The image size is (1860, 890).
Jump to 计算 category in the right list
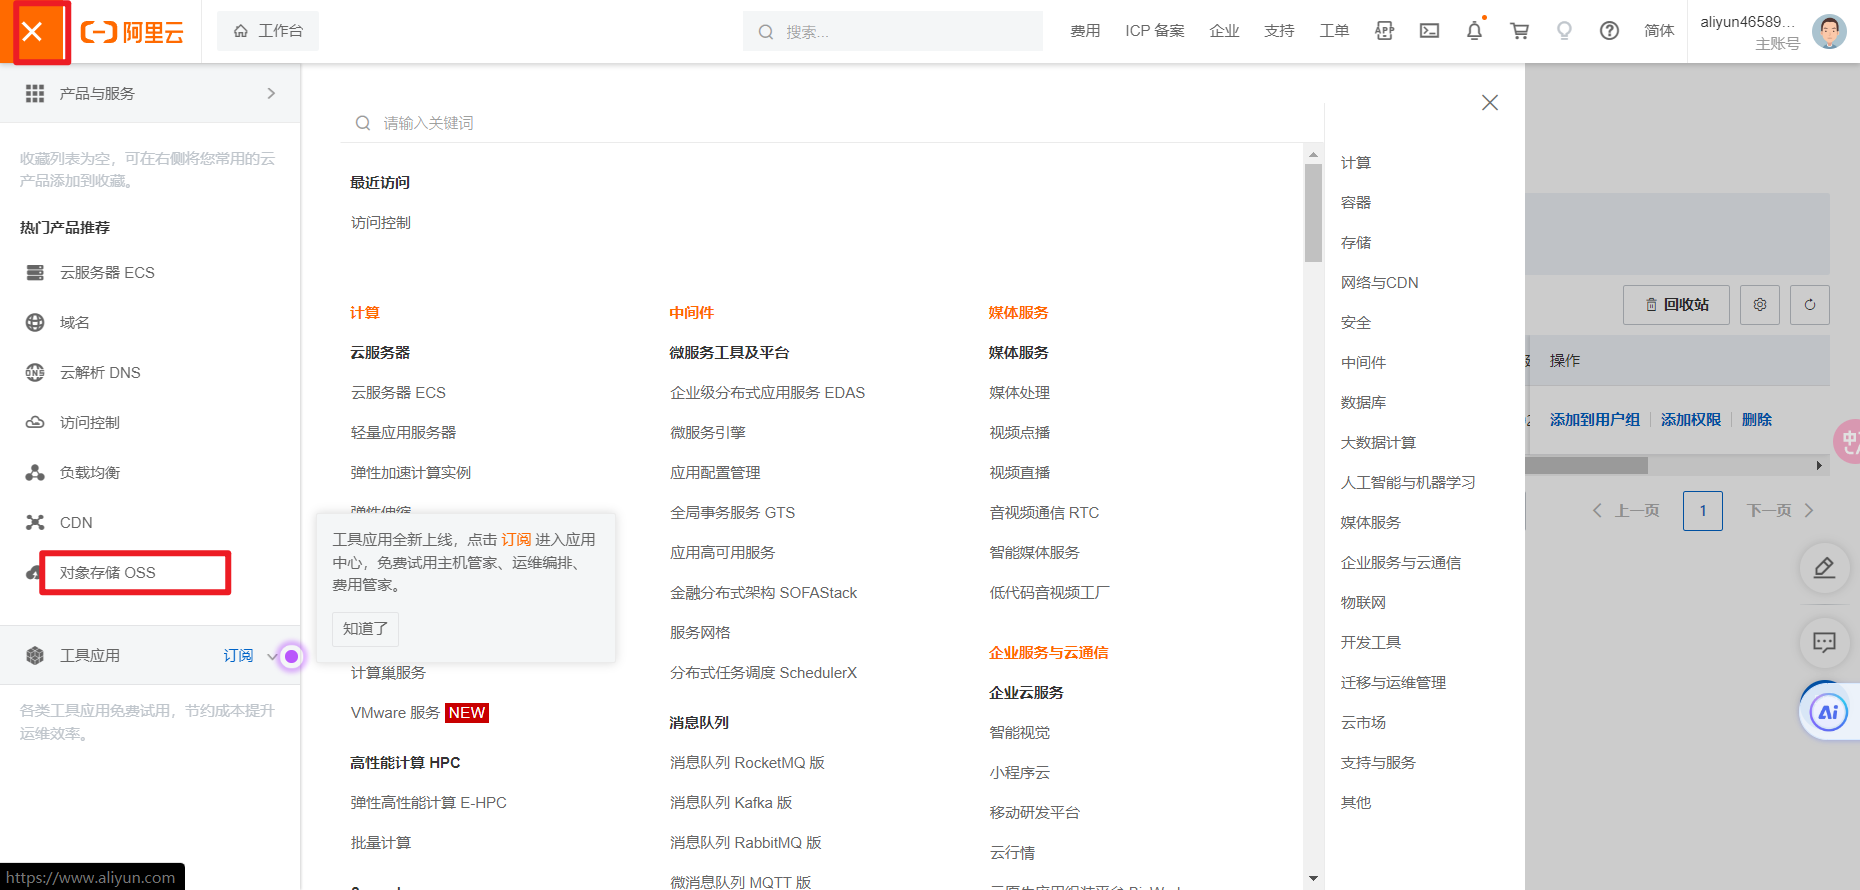pyautogui.click(x=1355, y=162)
